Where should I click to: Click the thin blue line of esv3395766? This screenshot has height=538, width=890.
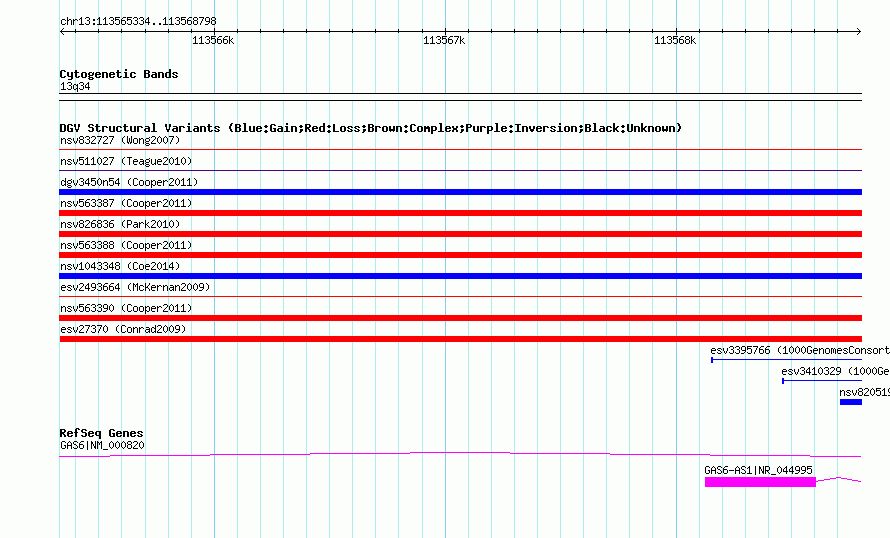[x=787, y=360]
